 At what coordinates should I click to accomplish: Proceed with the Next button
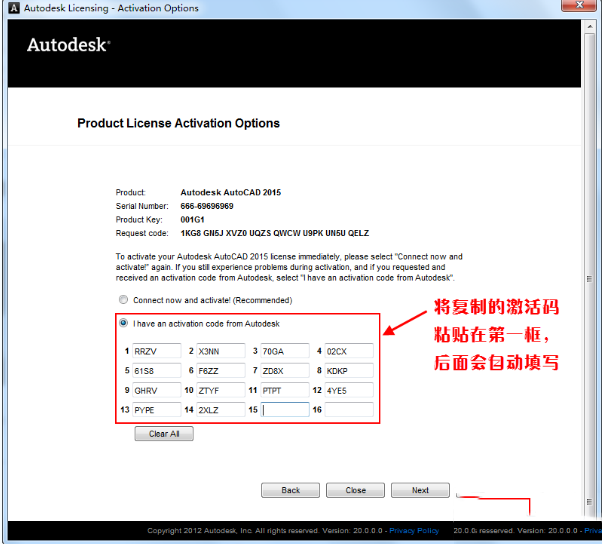(420, 490)
